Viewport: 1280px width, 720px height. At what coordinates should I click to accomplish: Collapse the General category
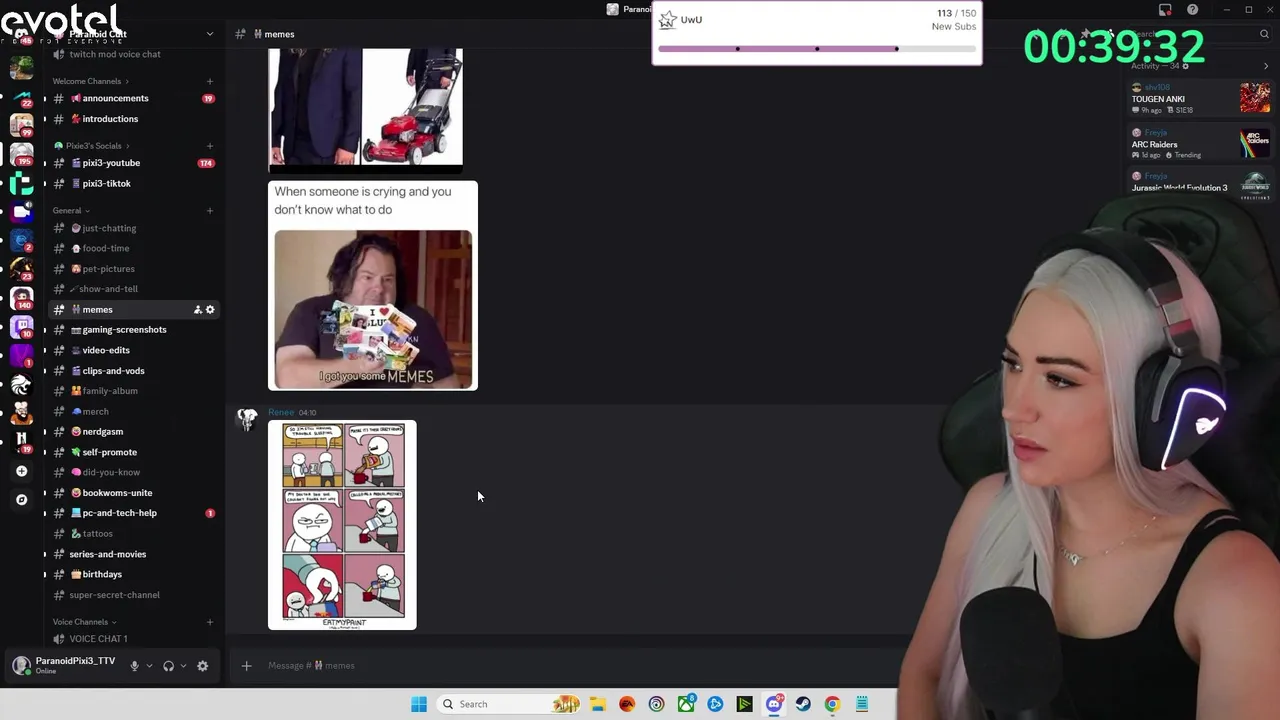(x=70, y=211)
